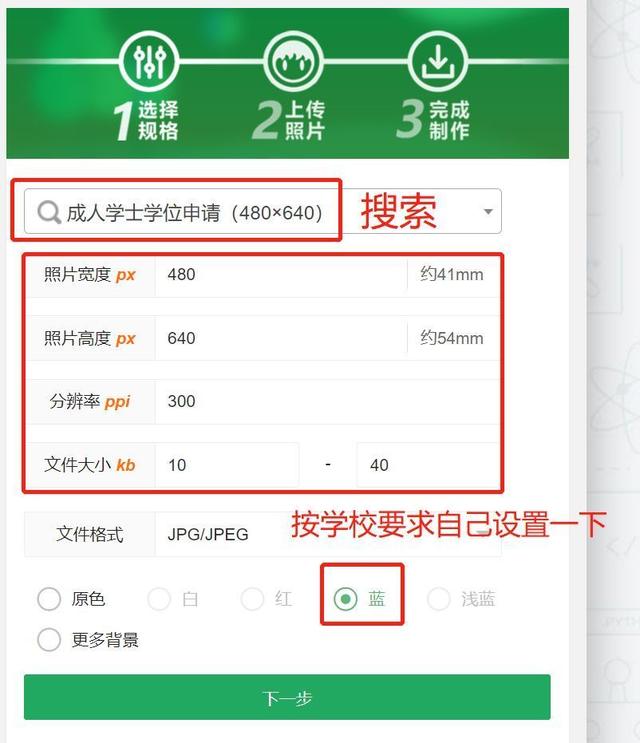The width and height of the screenshot is (640, 743).
Task: Click the magnifier icon in search box
Action: (49, 212)
